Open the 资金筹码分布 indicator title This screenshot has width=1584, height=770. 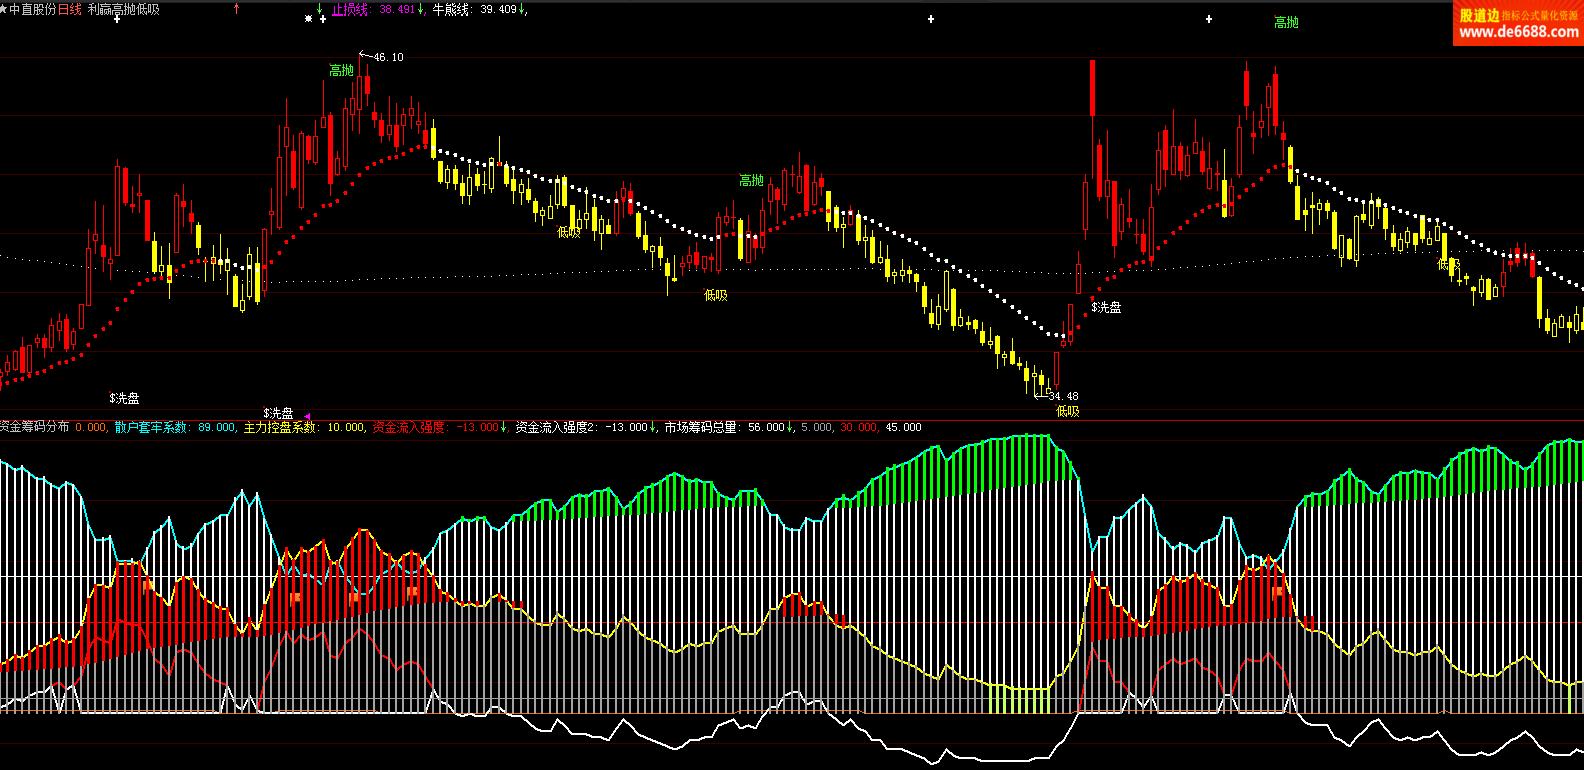[35, 427]
